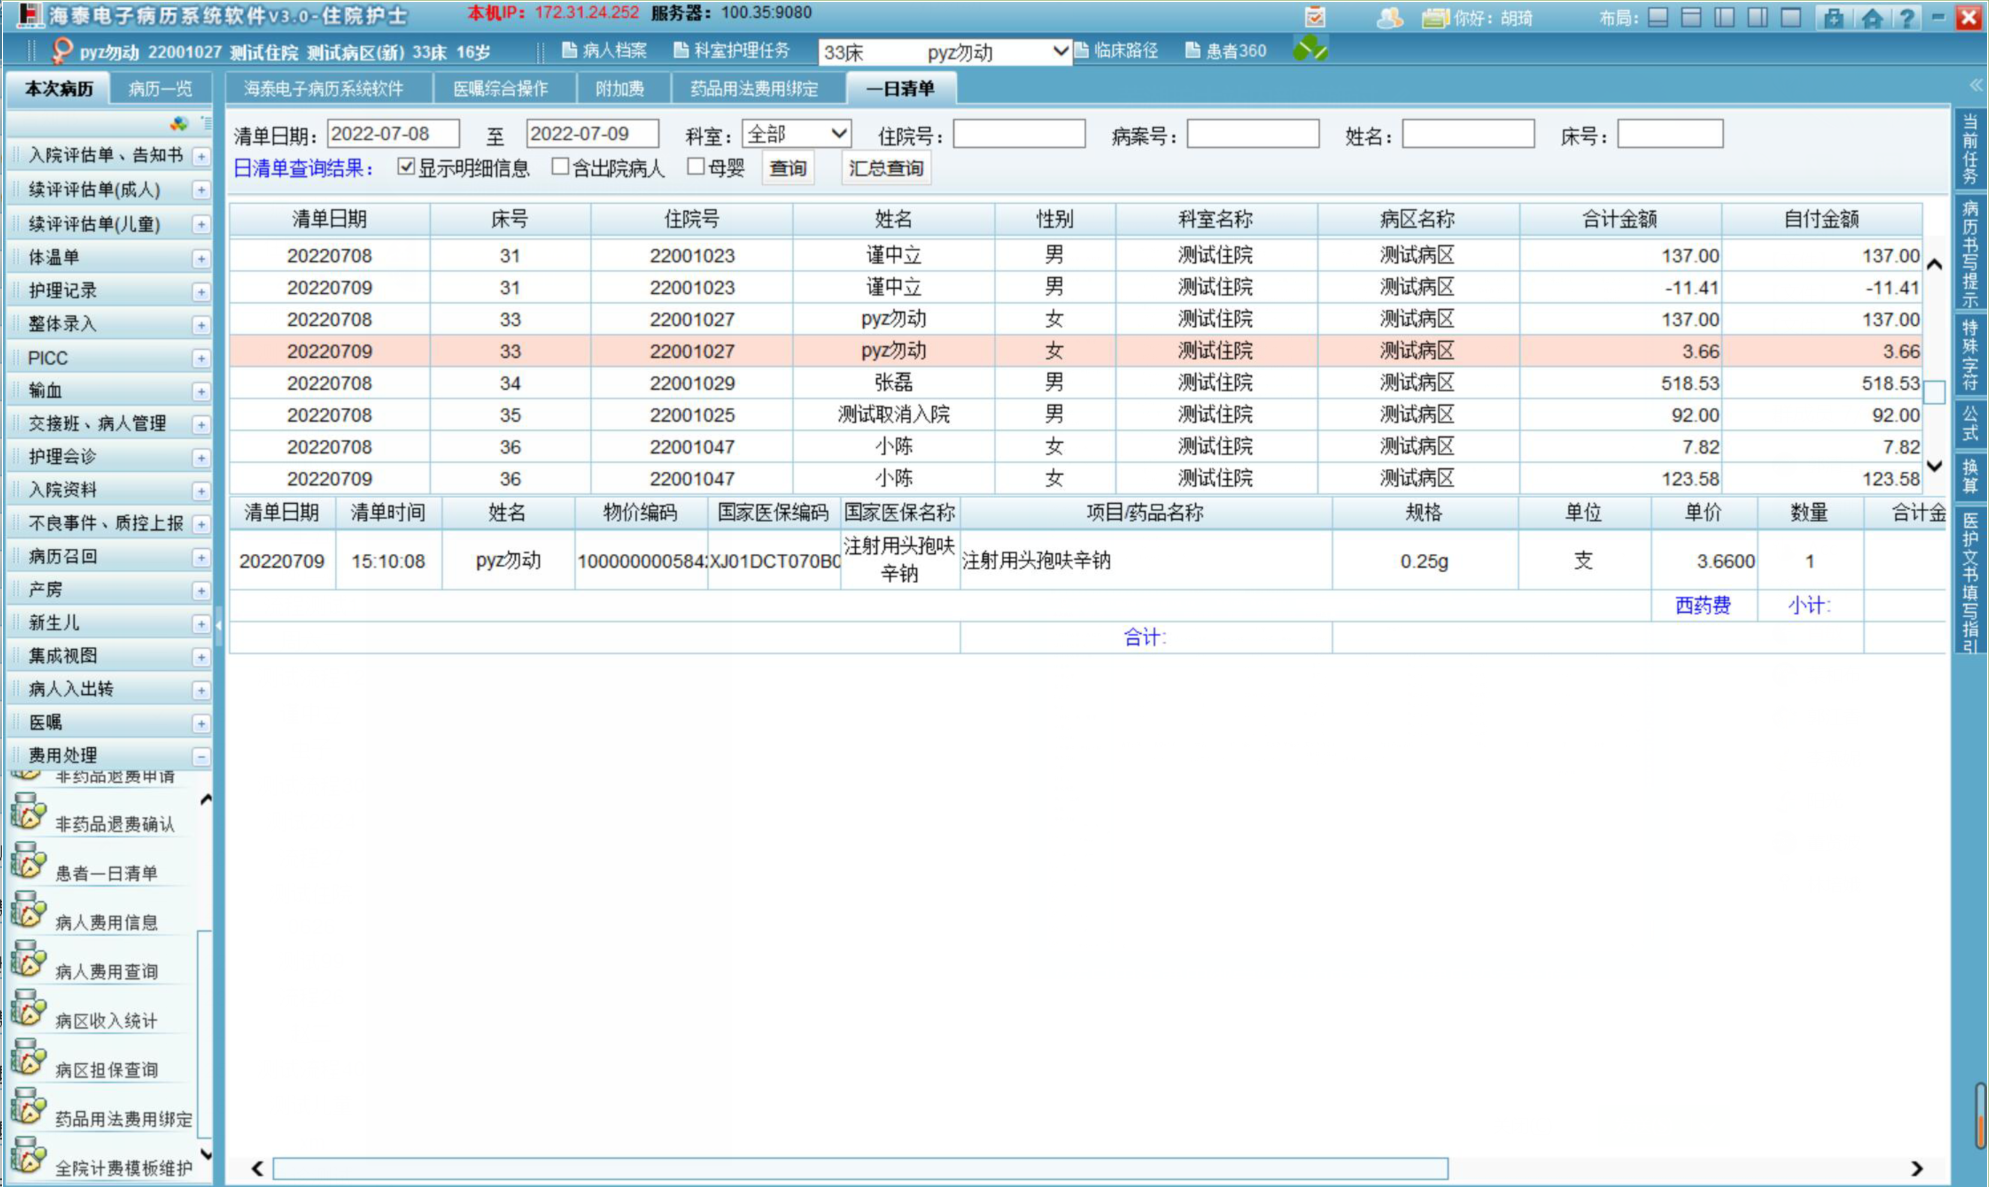This screenshot has height=1187, width=1989.
Task: Select the full-window layout icon
Action: (1790, 18)
